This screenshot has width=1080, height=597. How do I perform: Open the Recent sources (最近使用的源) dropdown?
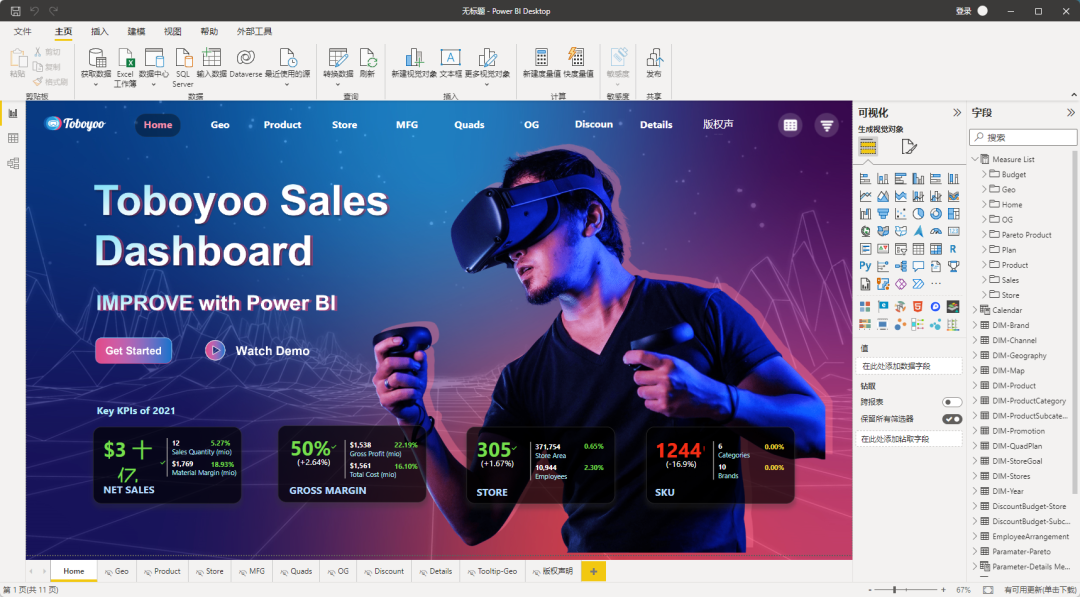(x=287, y=85)
